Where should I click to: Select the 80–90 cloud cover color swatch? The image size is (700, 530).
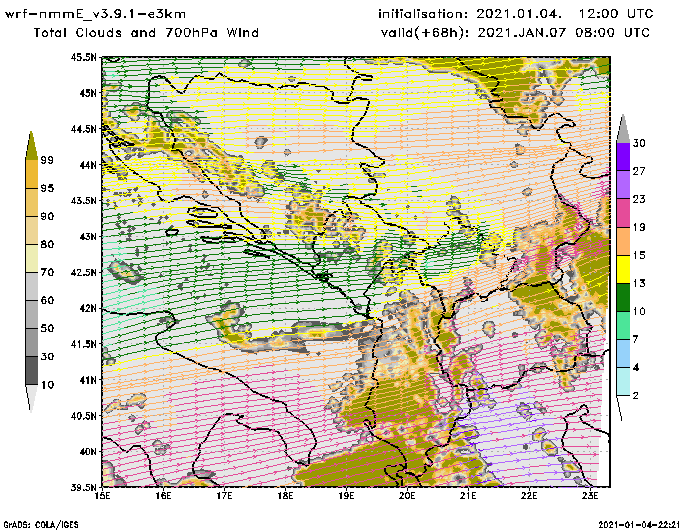tap(32, 230)
